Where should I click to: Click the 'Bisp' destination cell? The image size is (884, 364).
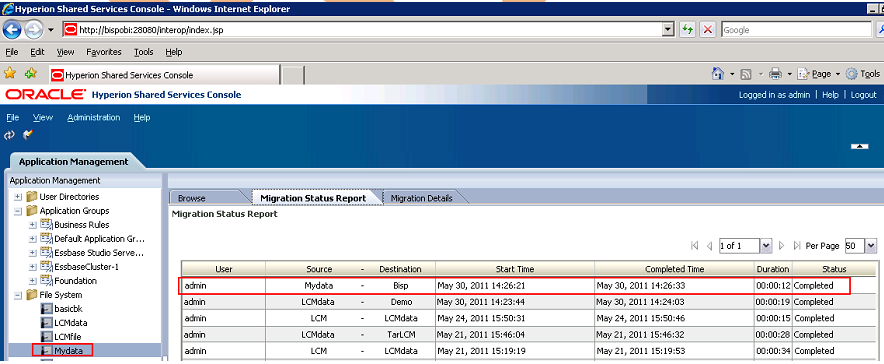(400, 286)
